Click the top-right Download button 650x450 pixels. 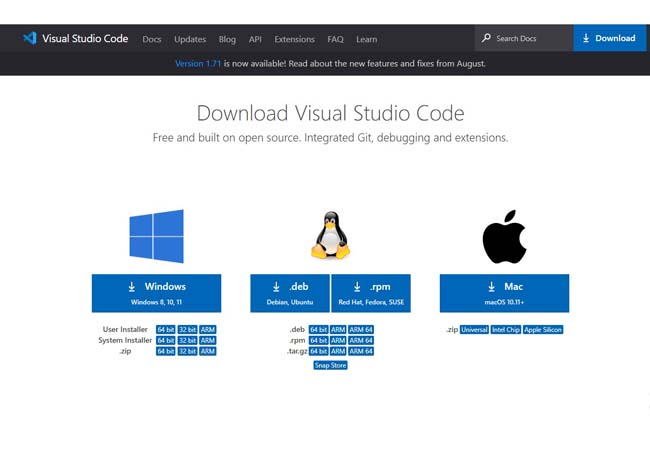pyautogui.click(x=609, y=38)
